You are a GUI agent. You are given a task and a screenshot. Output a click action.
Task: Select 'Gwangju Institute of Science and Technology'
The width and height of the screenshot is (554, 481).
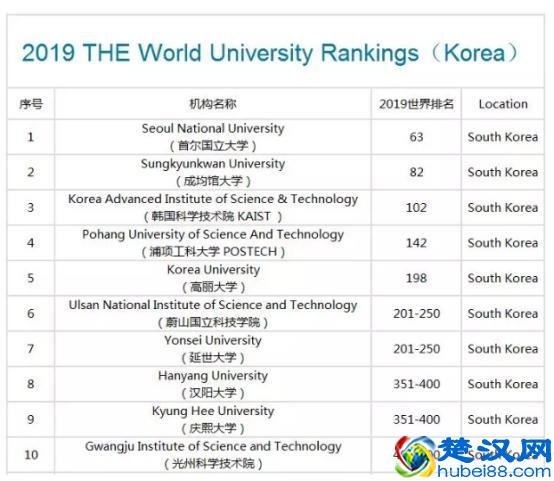coord(213,447)
